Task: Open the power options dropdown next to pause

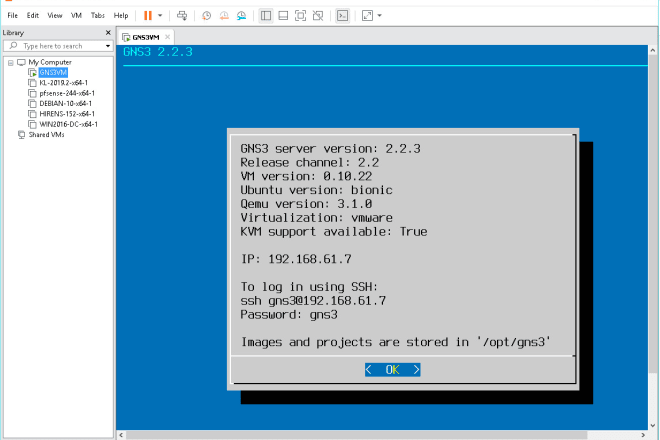Action: [160, 16]
